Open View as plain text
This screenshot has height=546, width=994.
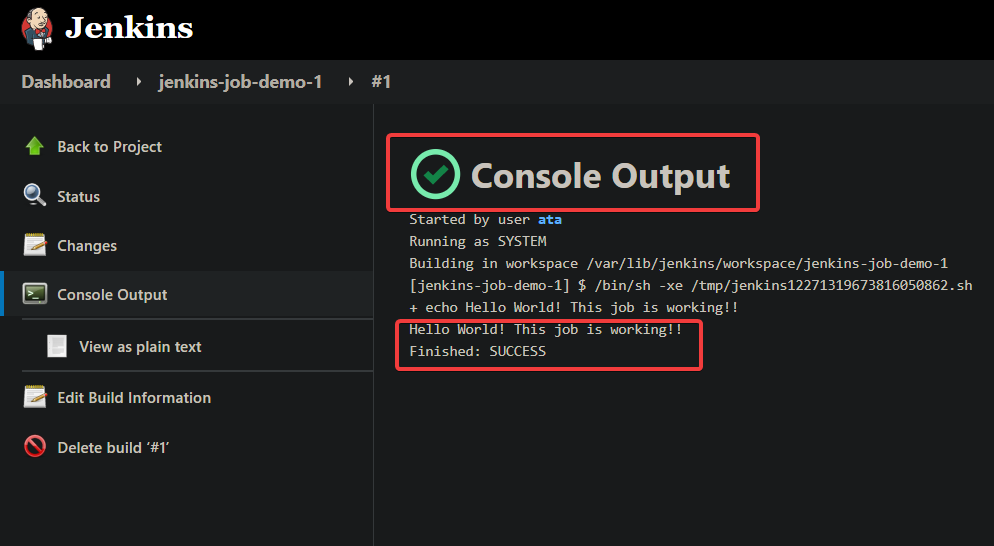[140, 347]
